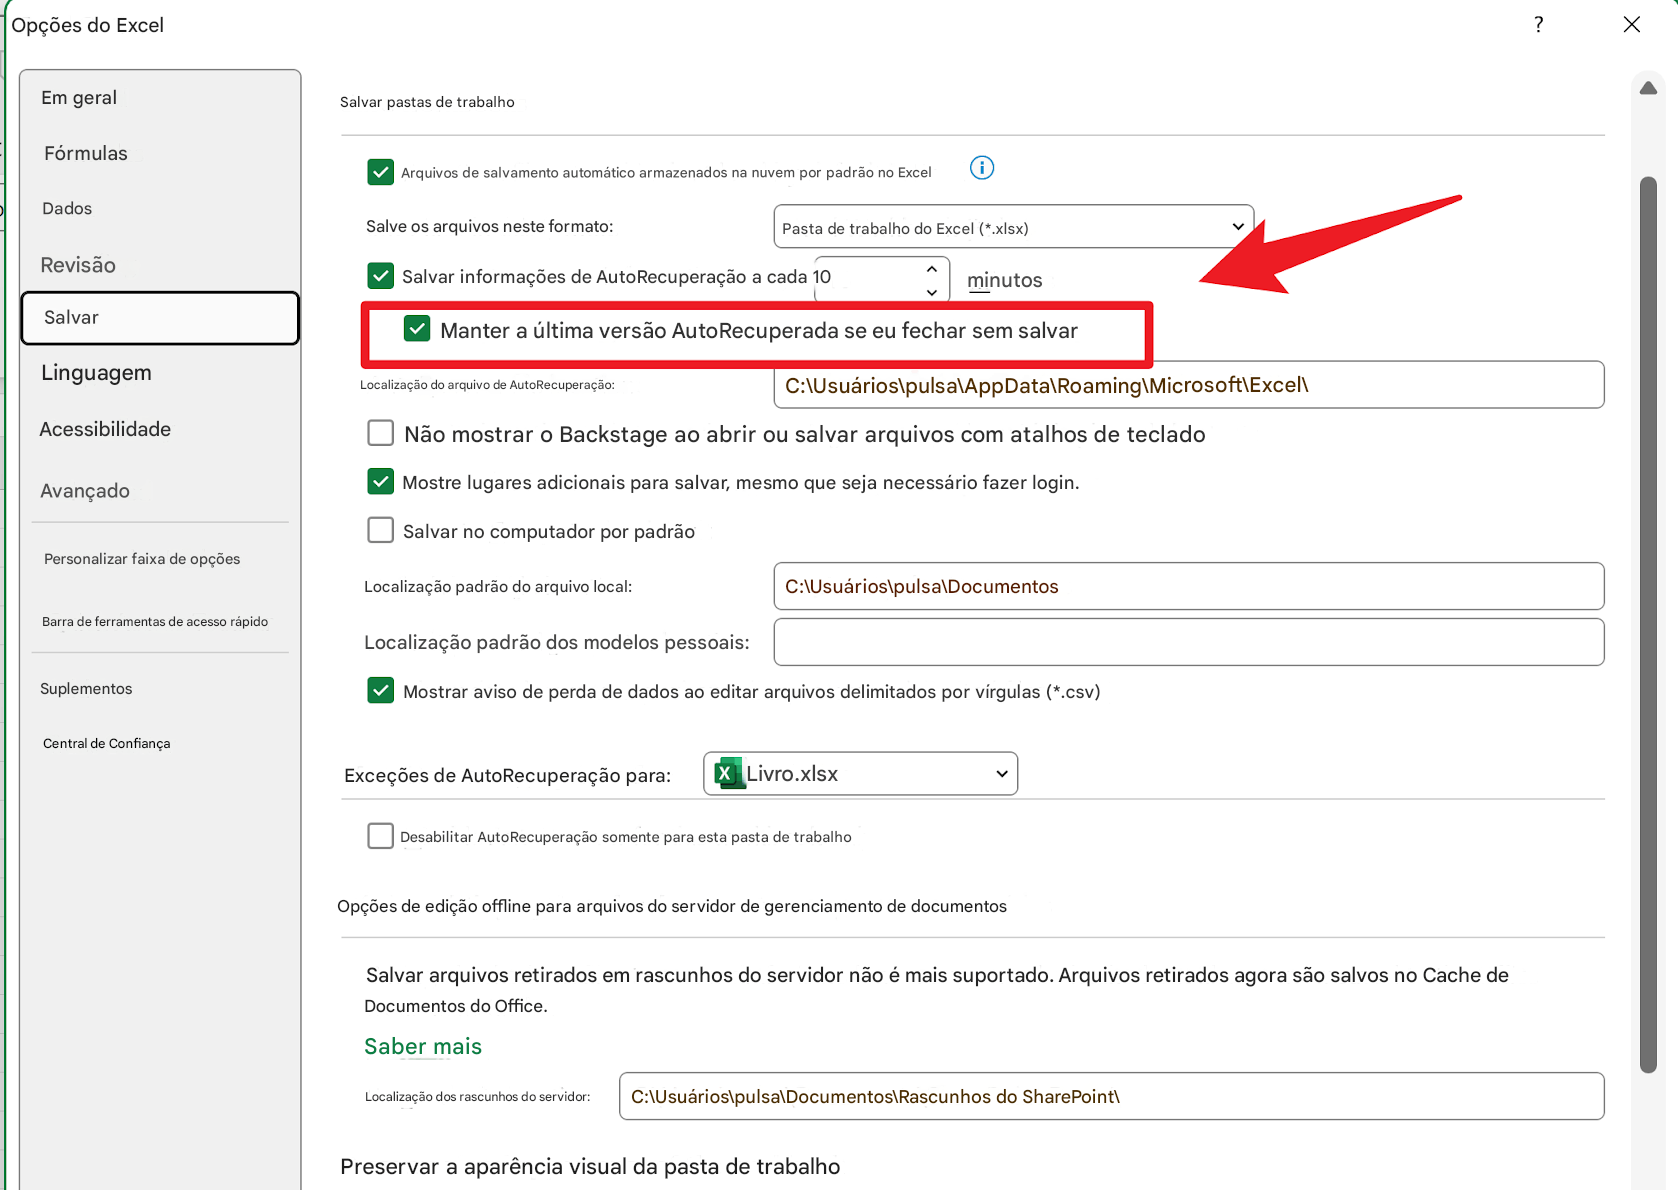Click "Localização padrão dos modelos pessoais:" label
The image size is (1678, 1190).
(556, 642)
